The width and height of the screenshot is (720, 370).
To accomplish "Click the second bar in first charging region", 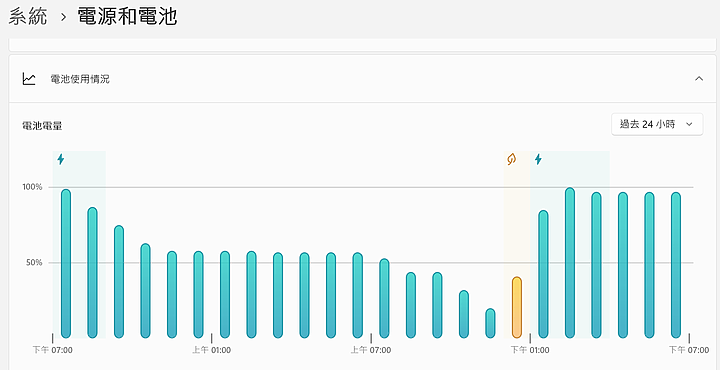I will [x=92, y=273].
